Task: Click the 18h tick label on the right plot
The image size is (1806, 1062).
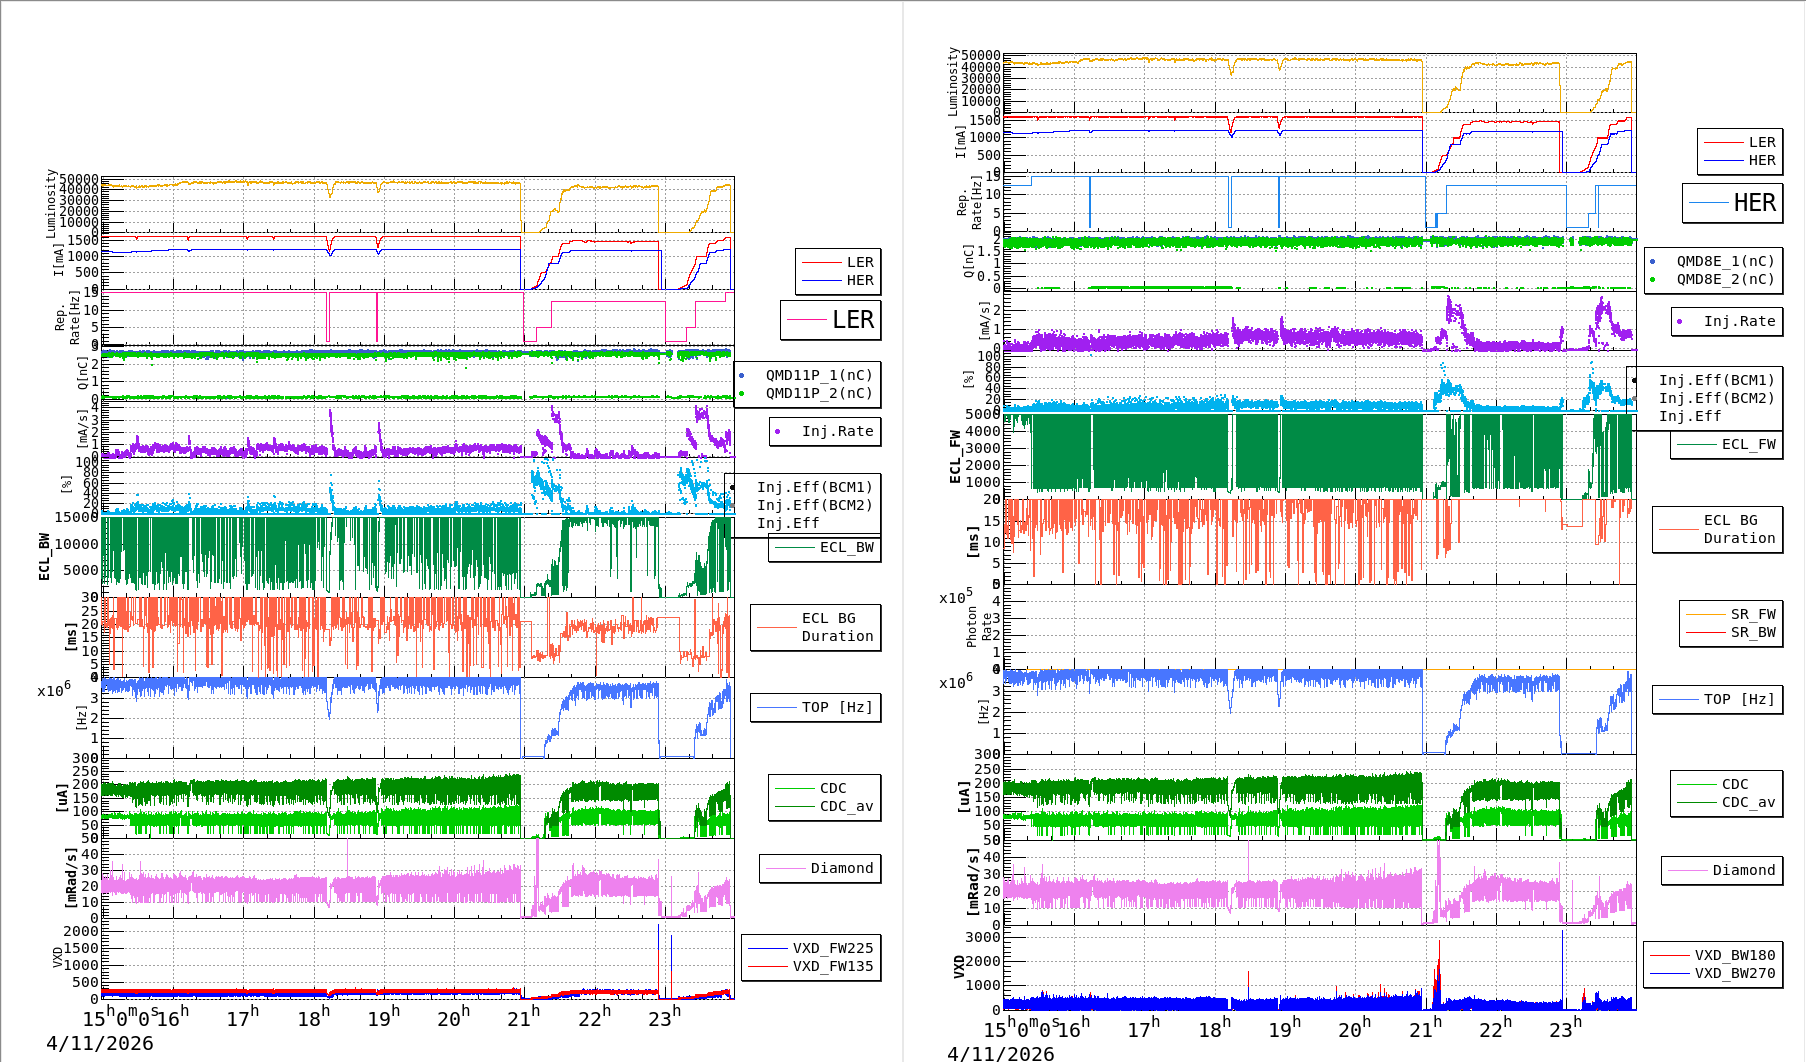Action: 1214,1029
